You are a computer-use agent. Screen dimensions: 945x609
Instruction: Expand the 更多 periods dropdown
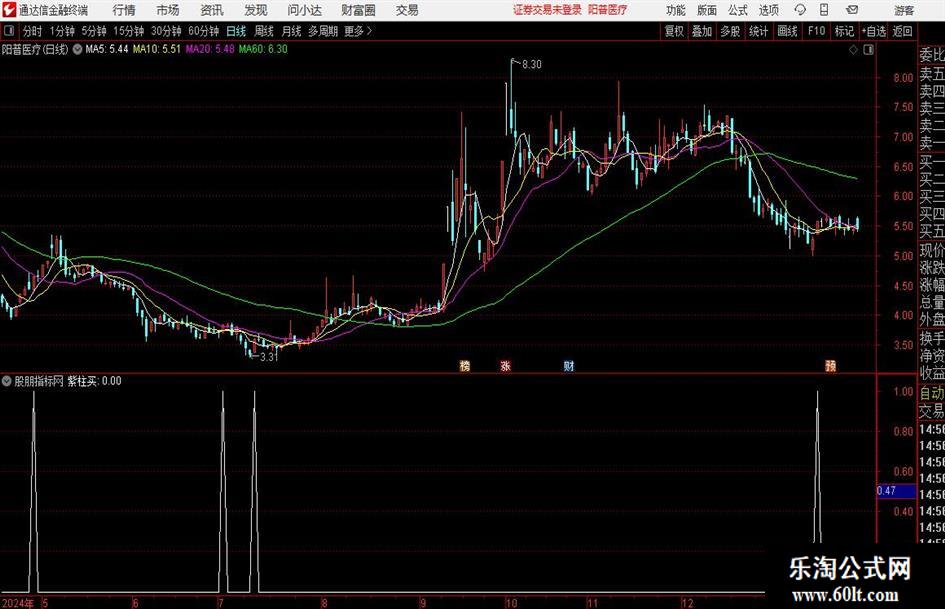[x=358, y=31]
